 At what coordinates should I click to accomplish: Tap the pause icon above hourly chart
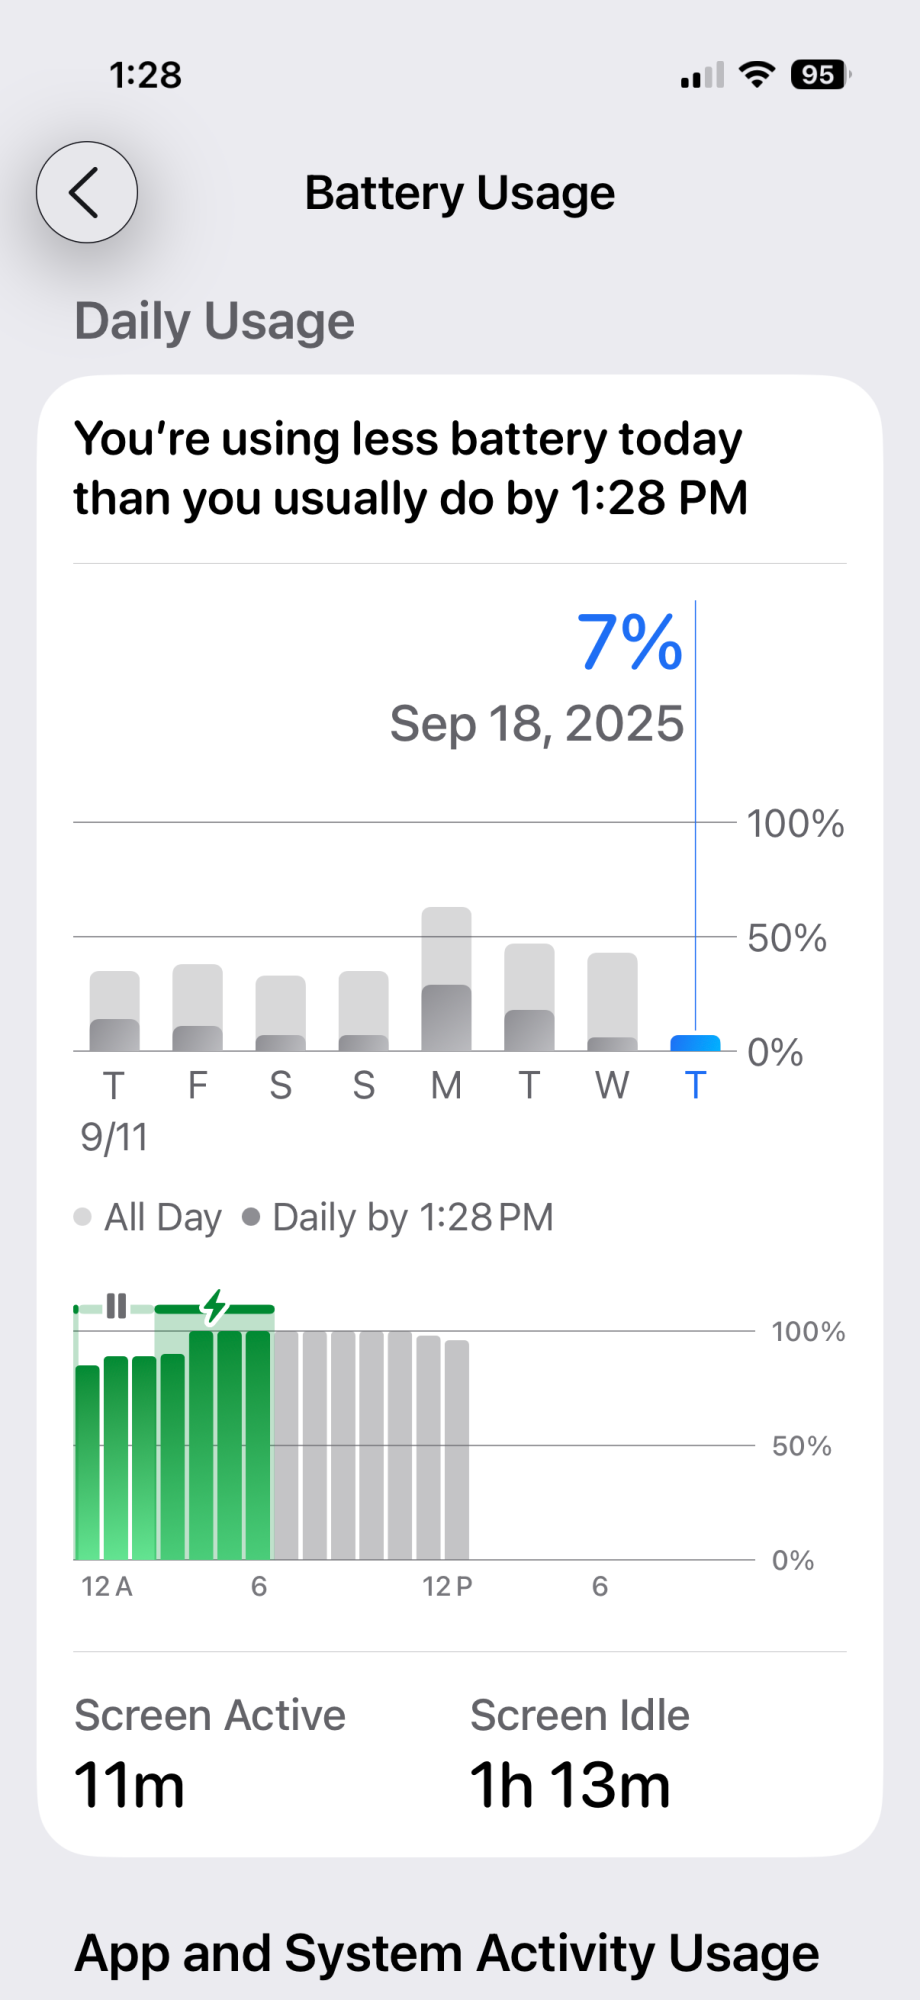(x=116, y=1306)
